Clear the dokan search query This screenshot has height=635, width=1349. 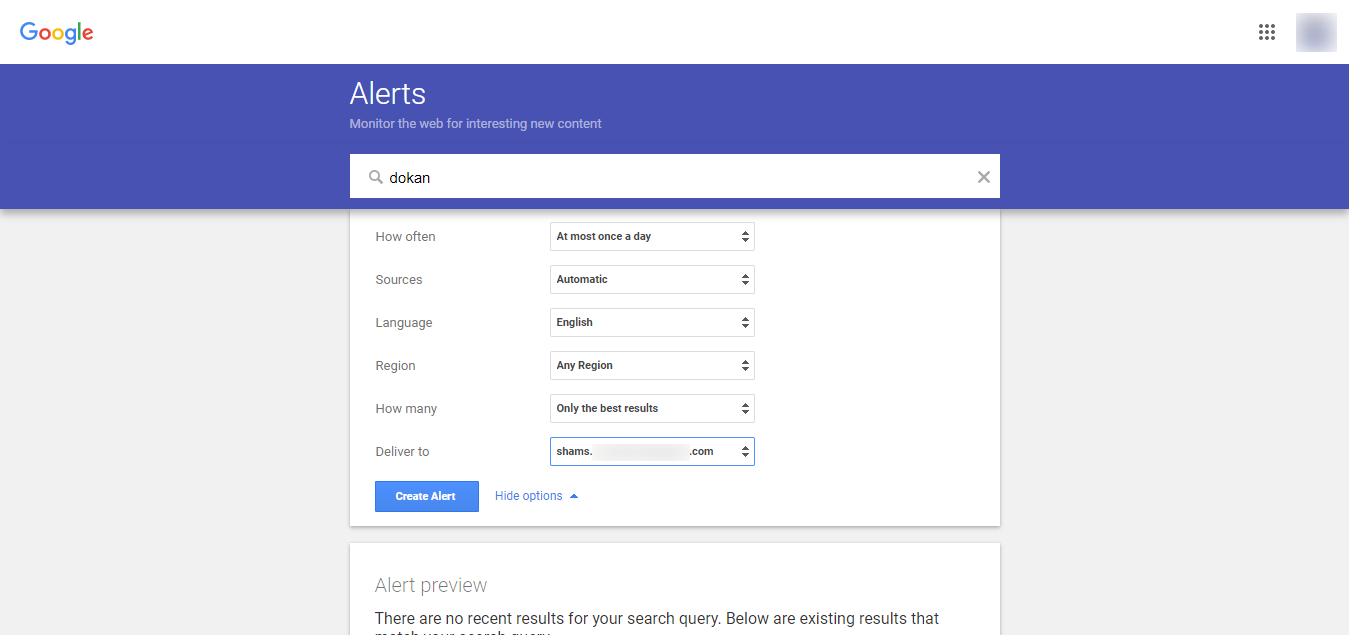click(x=983, y=177)
